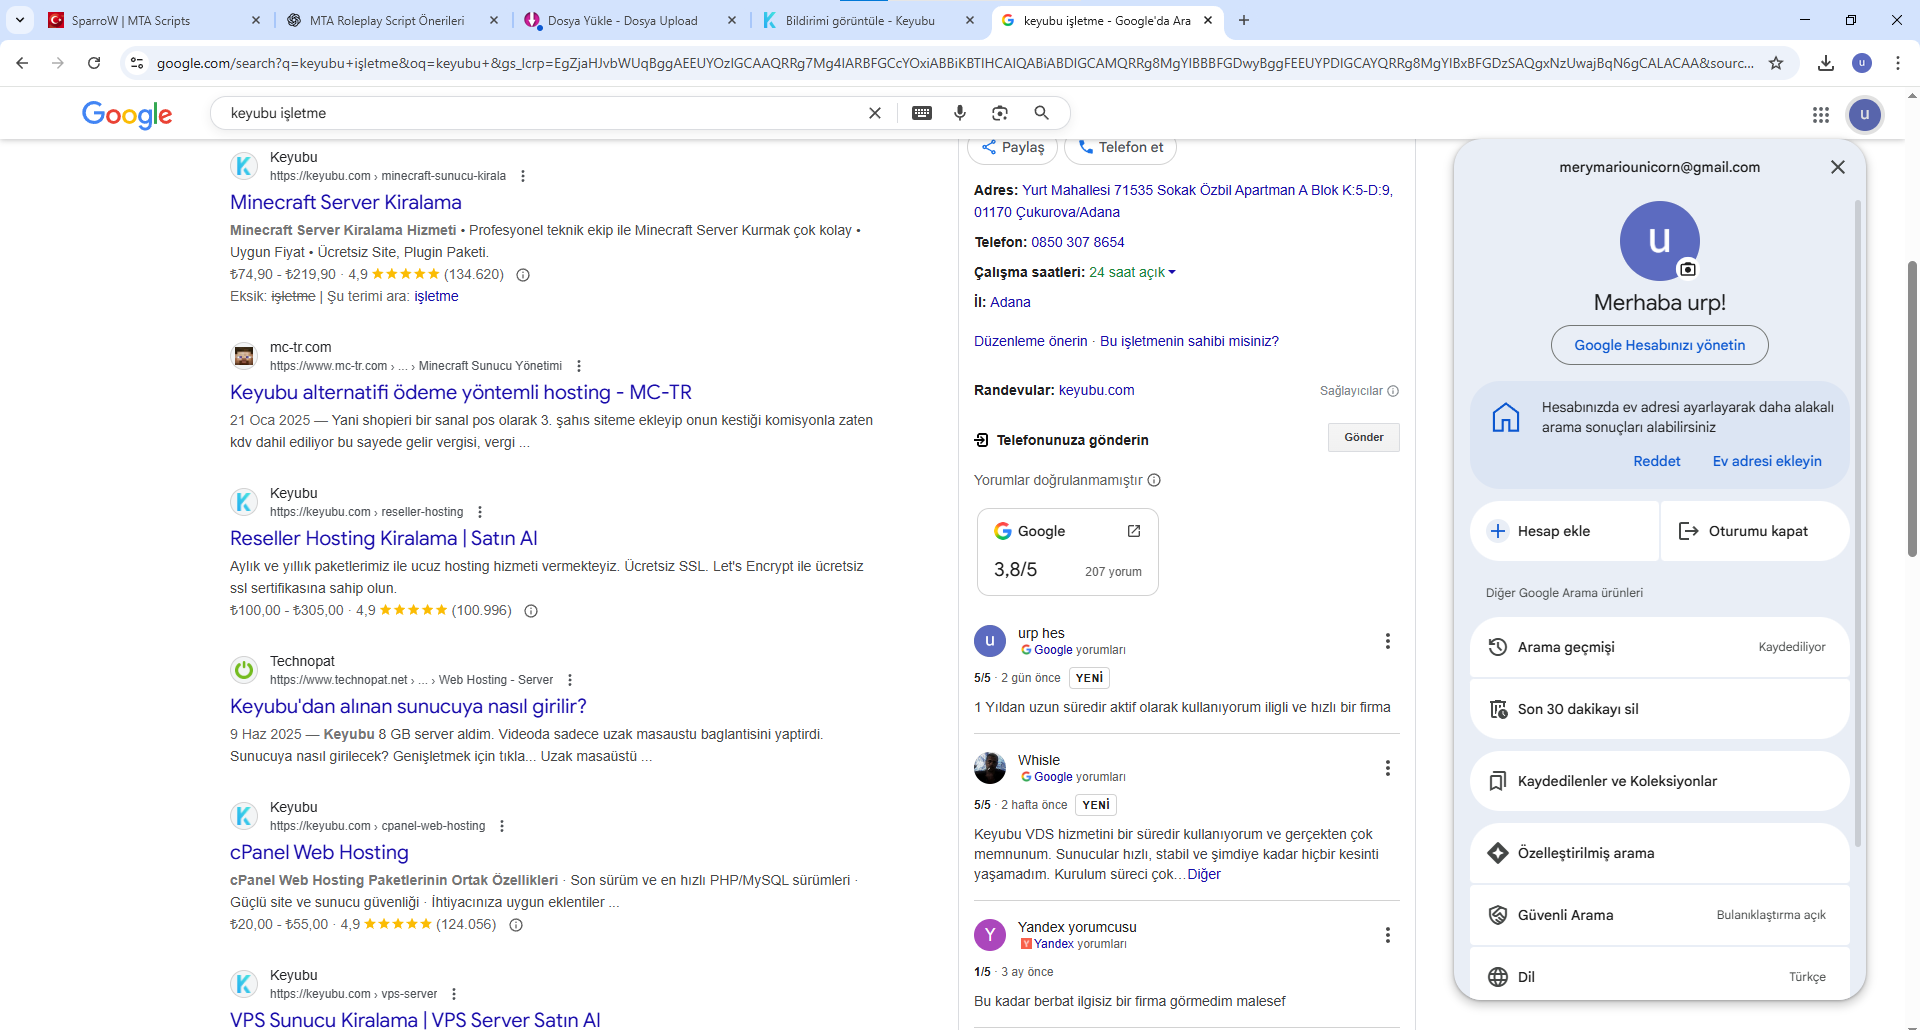Show info about unverified reviews

(x=1154, y=480)
